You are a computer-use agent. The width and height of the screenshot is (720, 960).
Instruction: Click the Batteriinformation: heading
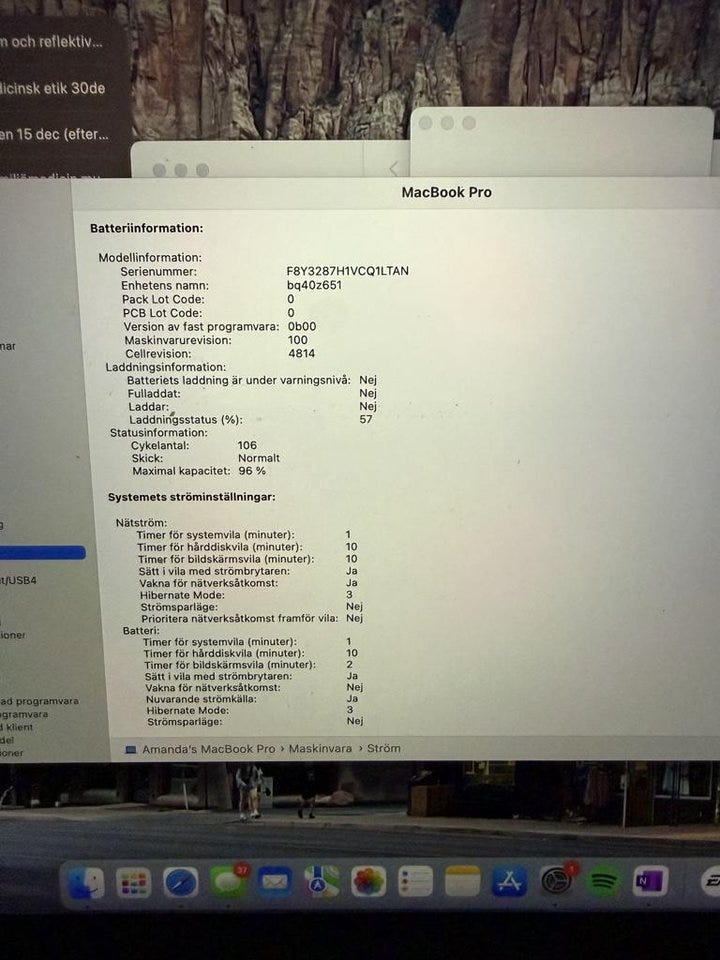(146, 228)
